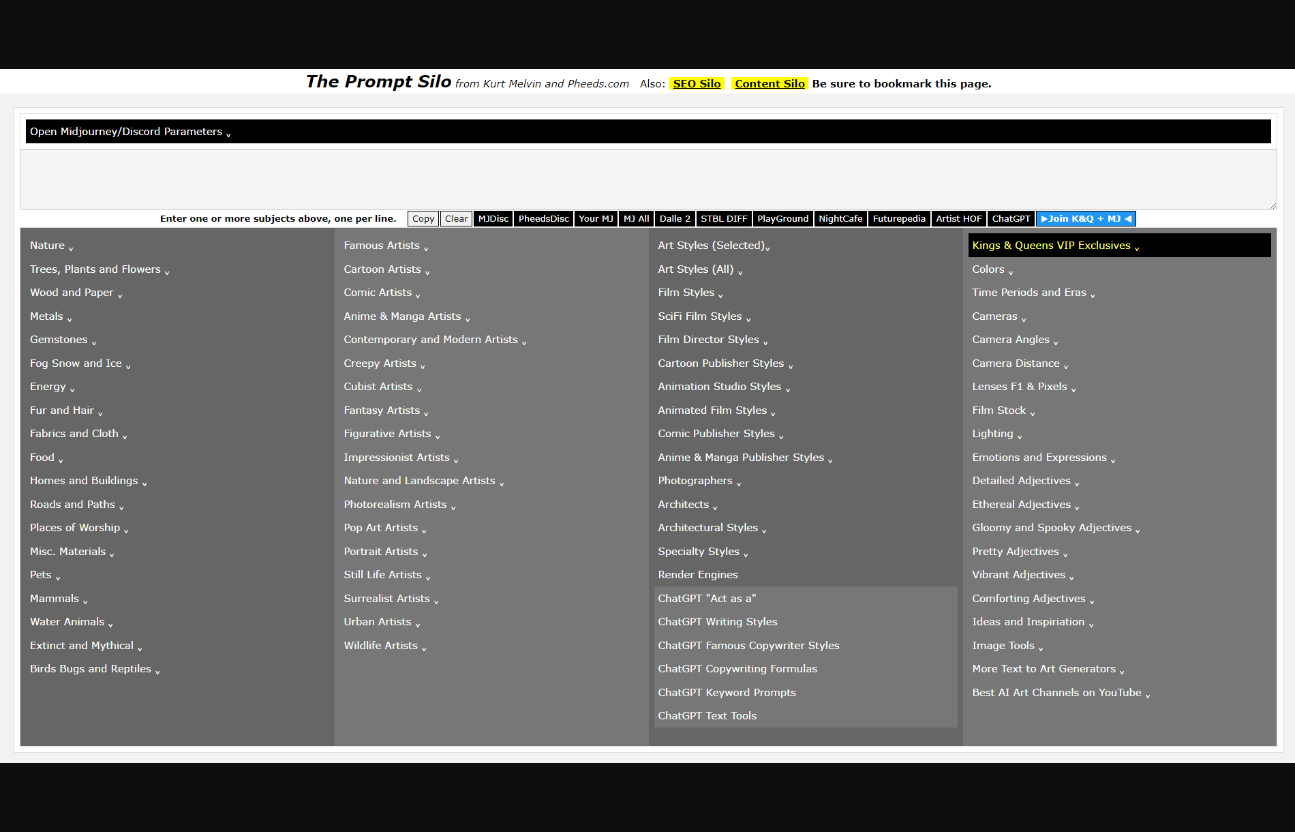This screenshot has height=832, width=1295.
Task: Expand the Camera Angles category
Action: pyautogui.click(x=1012, y=340)
